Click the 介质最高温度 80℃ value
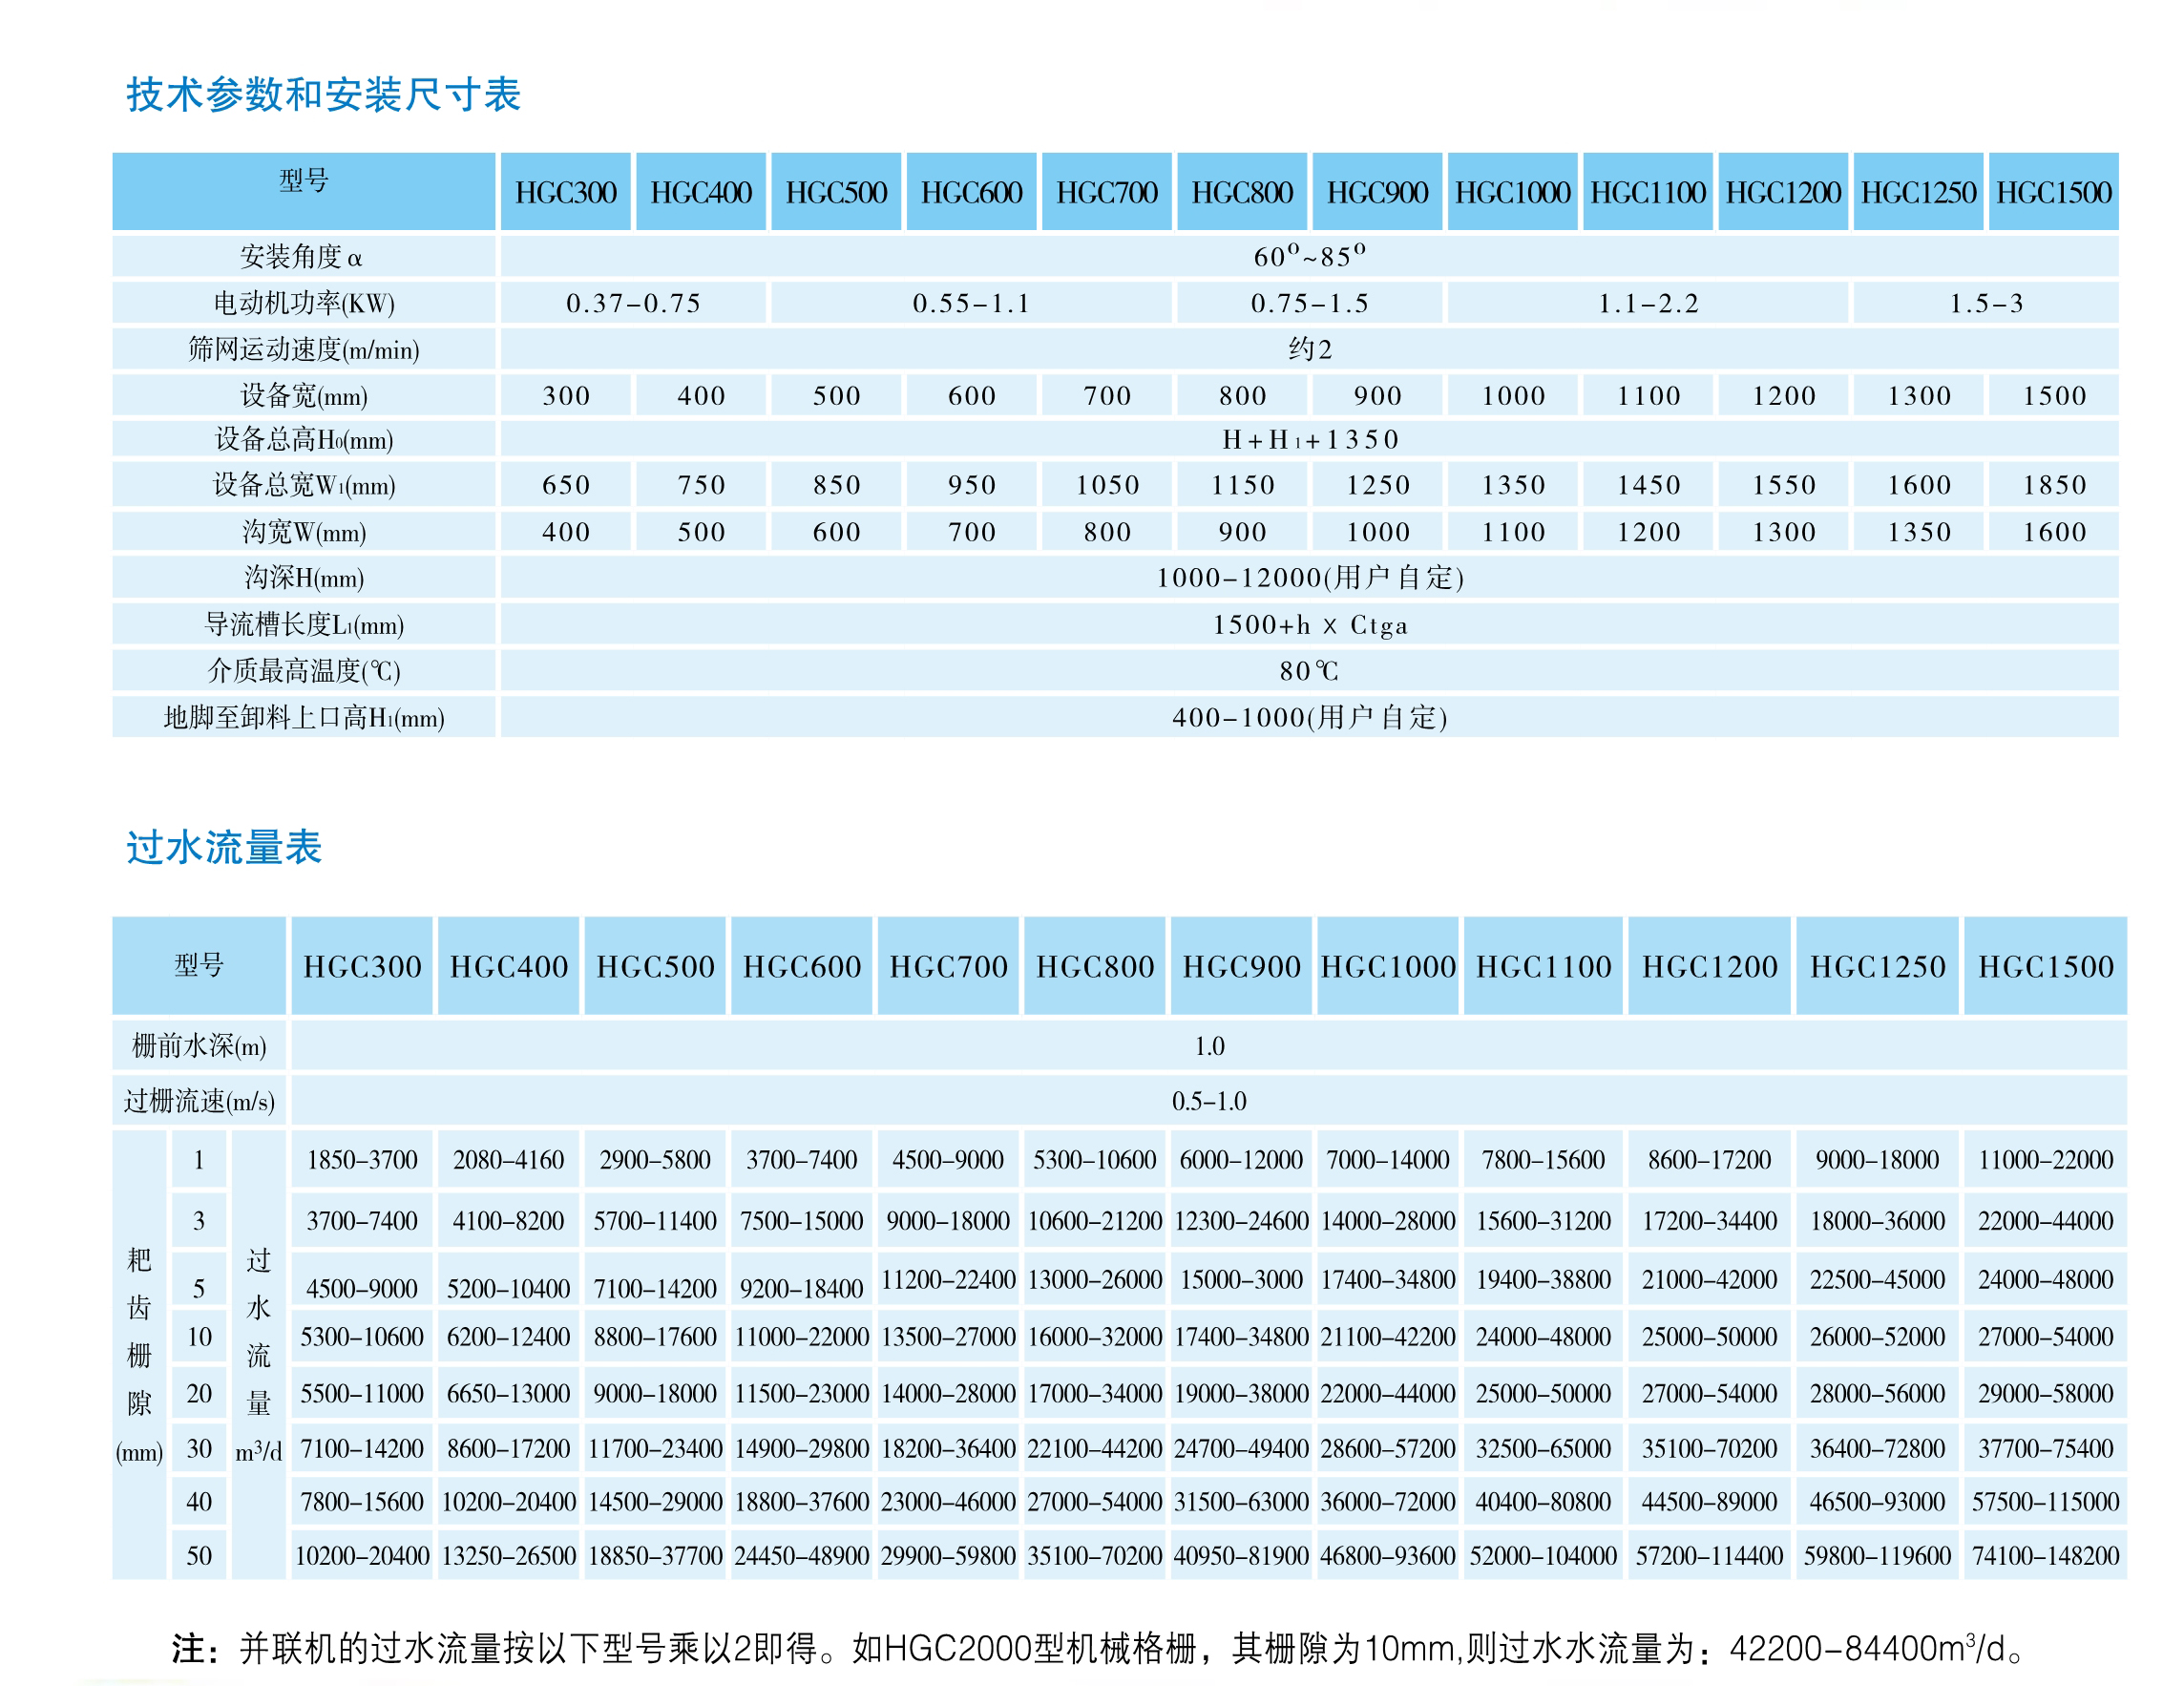 (1308, 671)
